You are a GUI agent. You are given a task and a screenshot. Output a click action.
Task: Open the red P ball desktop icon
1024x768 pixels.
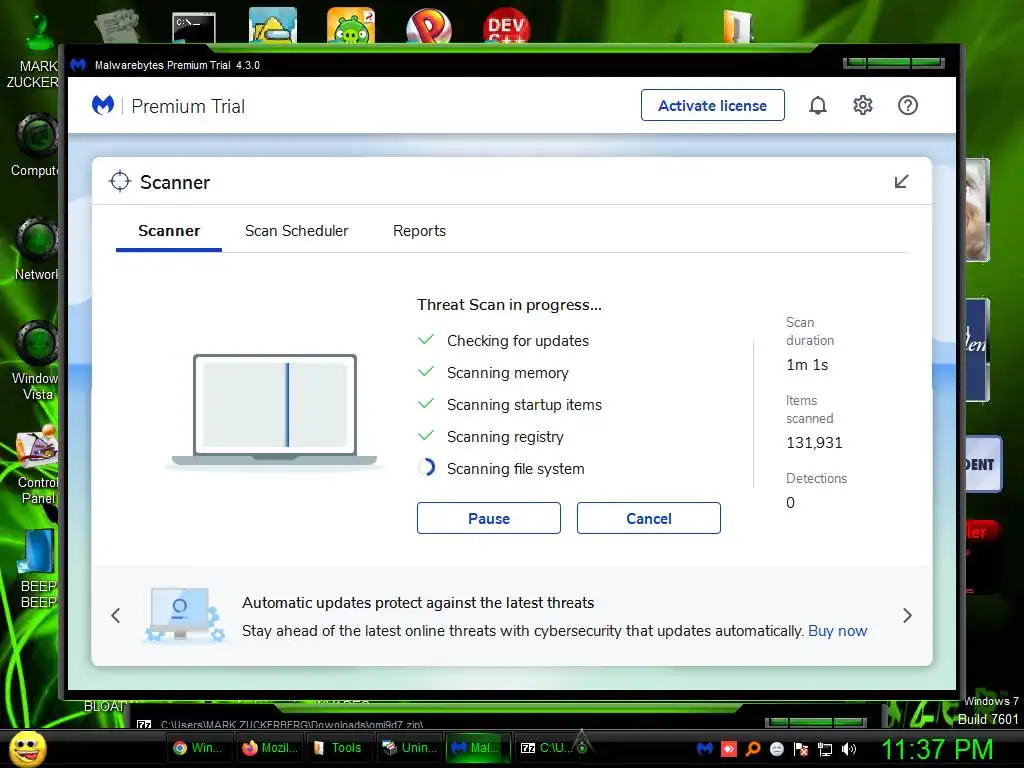point(428,25)
